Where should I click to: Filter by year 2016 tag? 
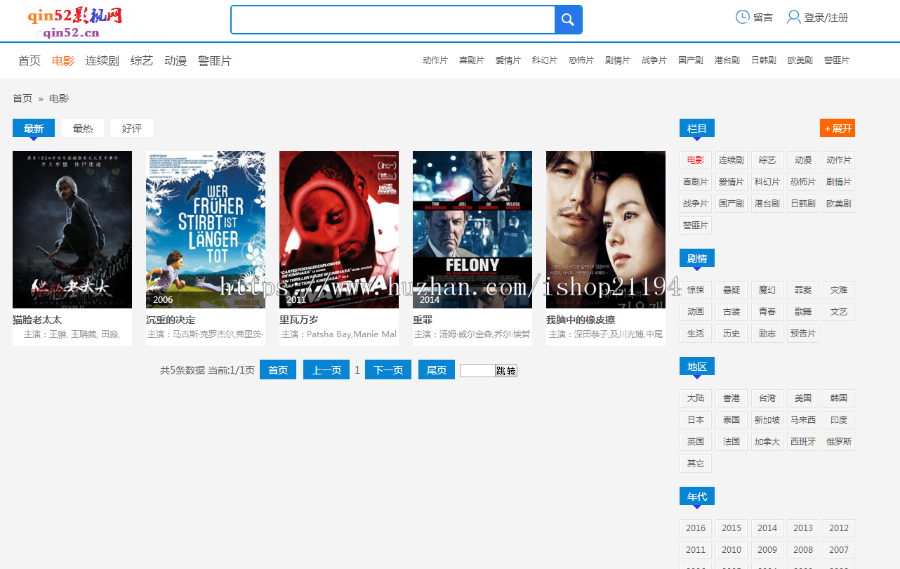696,528
